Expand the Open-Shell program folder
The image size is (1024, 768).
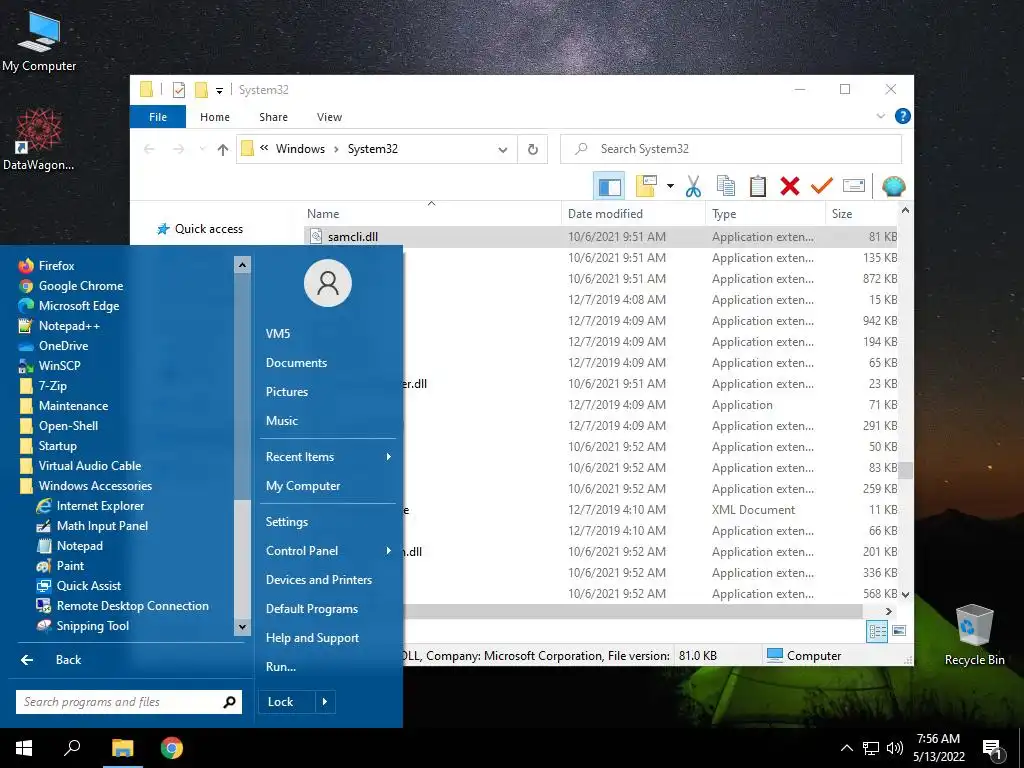point(59,426)
